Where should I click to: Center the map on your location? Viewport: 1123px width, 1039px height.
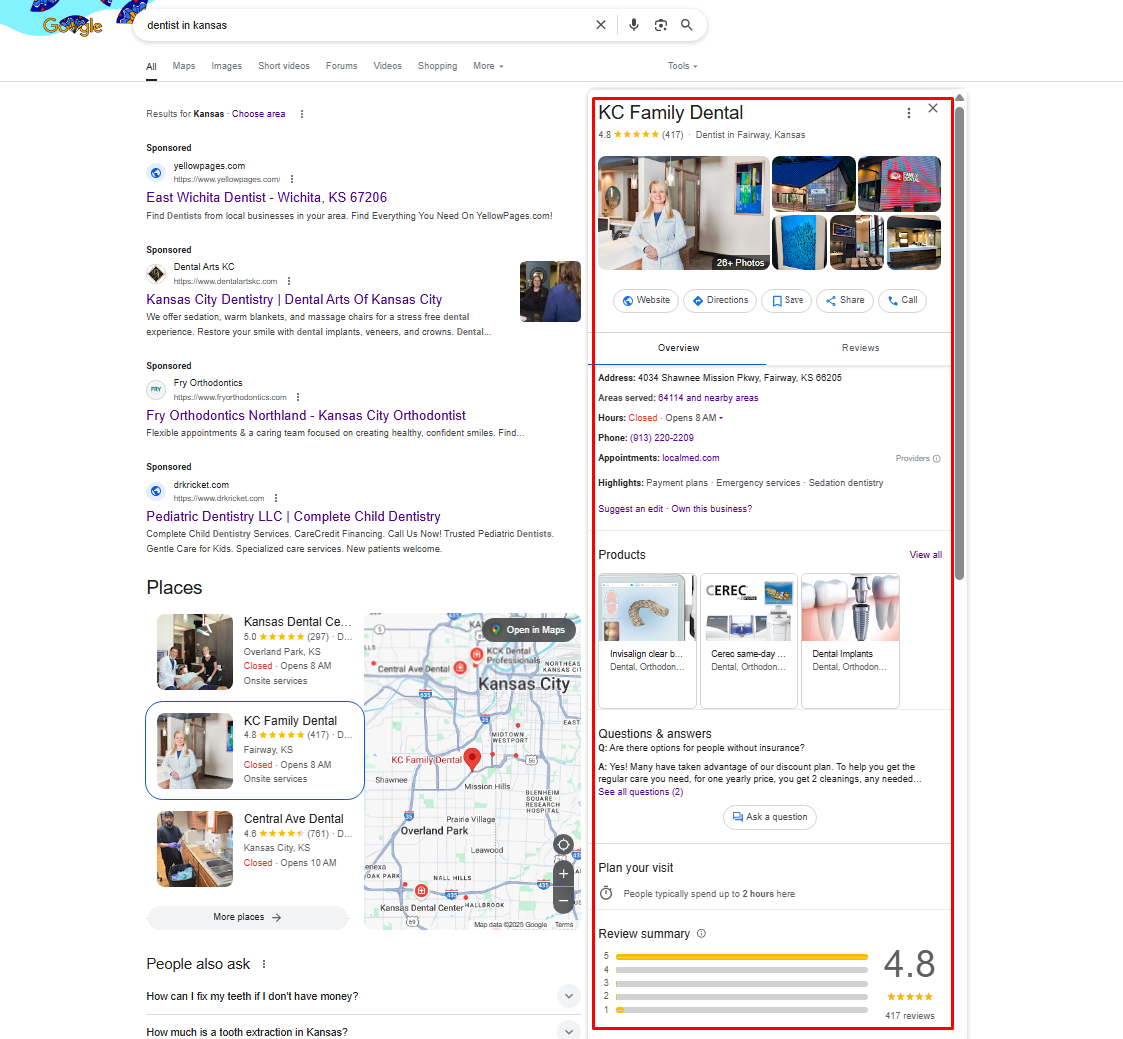pyautogui.click(x=563, y=845)
